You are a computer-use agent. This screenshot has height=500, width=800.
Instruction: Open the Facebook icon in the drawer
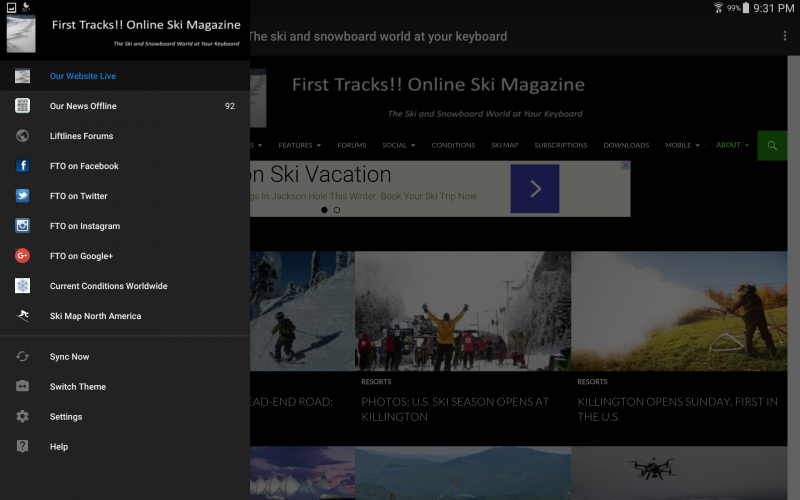pyautogui.click(x=22, y=166)
